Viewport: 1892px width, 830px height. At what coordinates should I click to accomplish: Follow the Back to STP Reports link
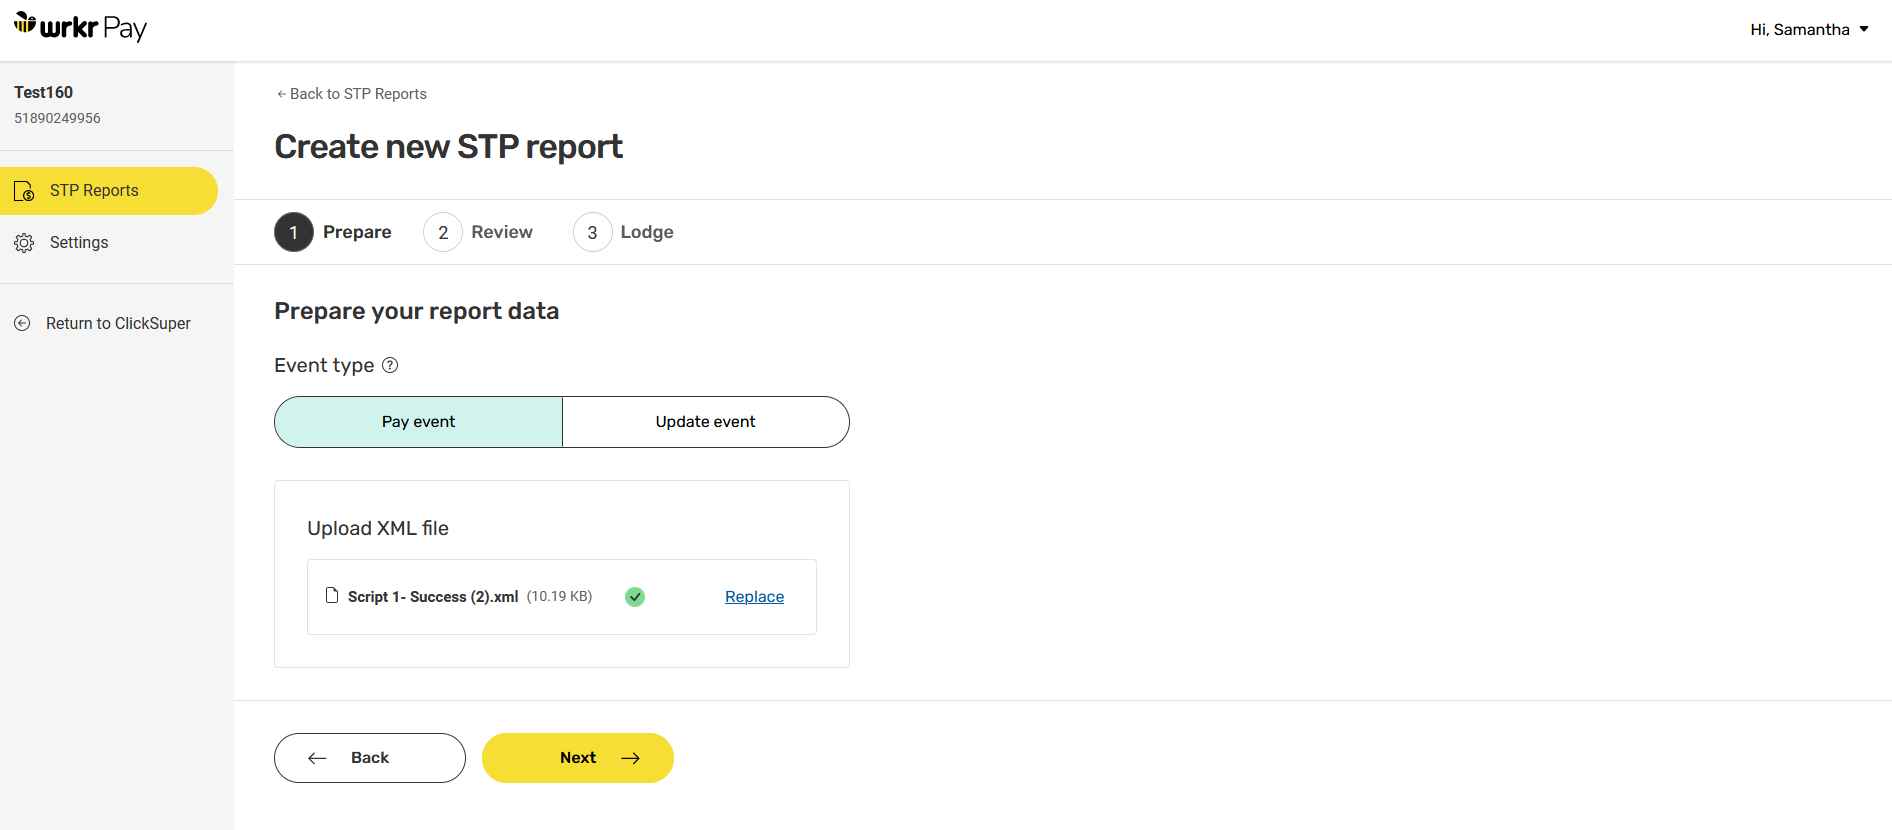pyautogui.click(x=352, y=94)
